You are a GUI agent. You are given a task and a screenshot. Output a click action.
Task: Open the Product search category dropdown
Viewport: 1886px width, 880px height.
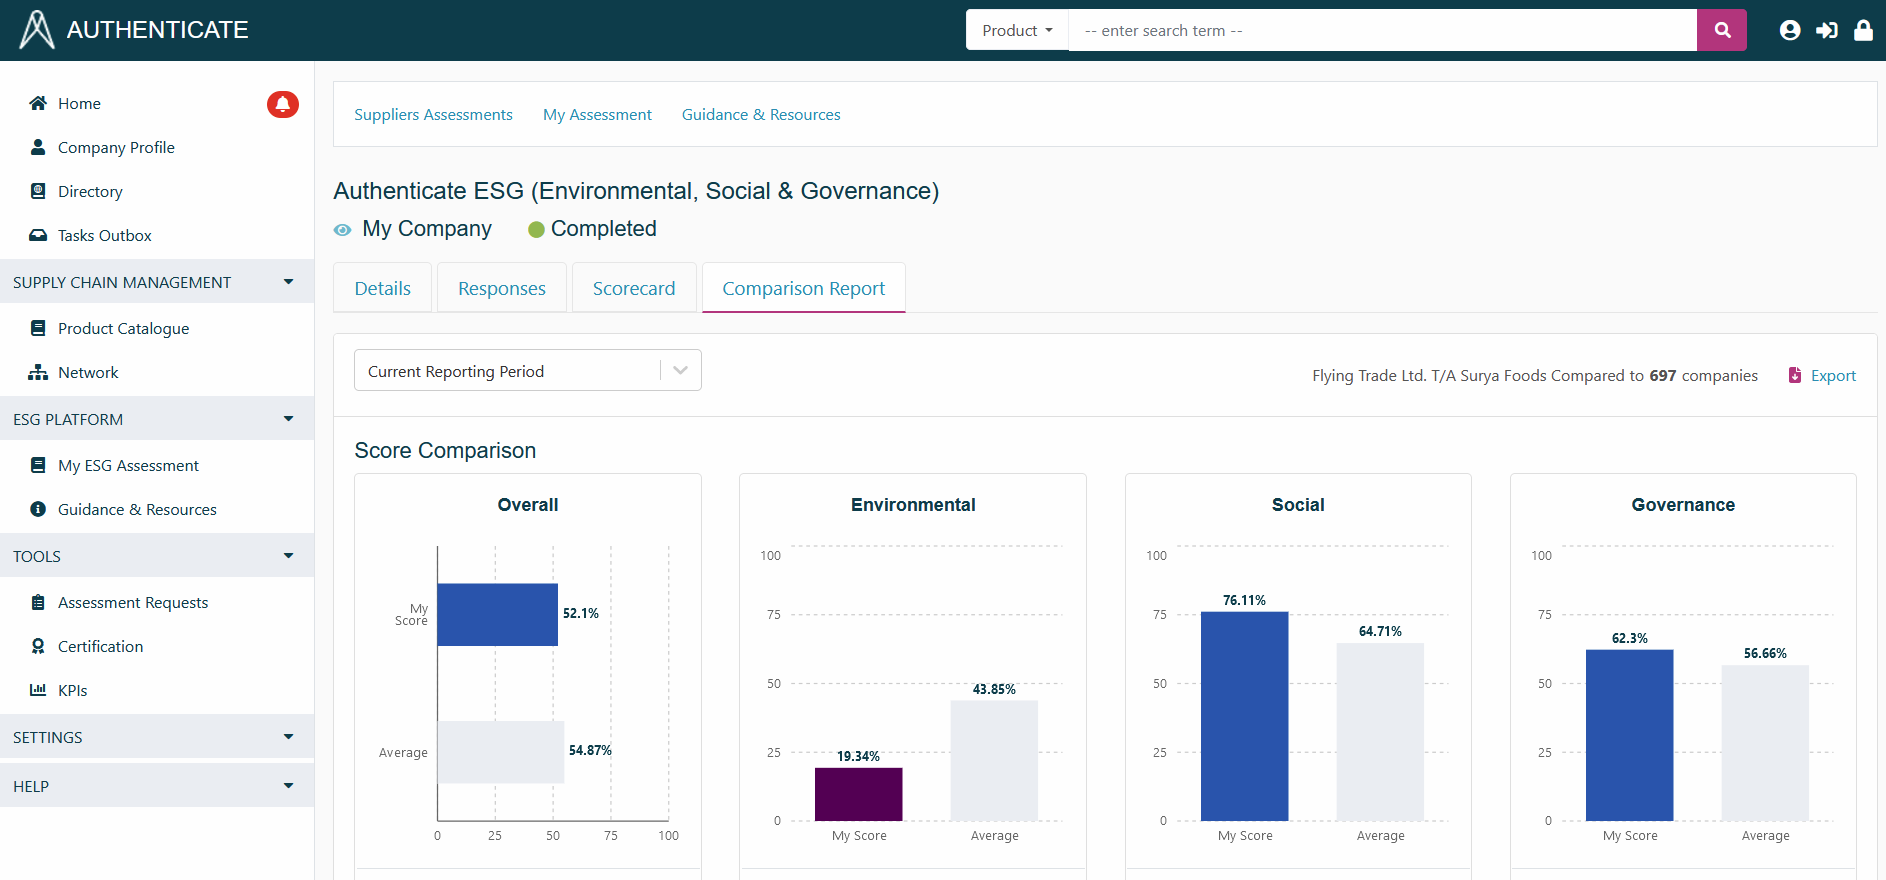point(1017,31)
